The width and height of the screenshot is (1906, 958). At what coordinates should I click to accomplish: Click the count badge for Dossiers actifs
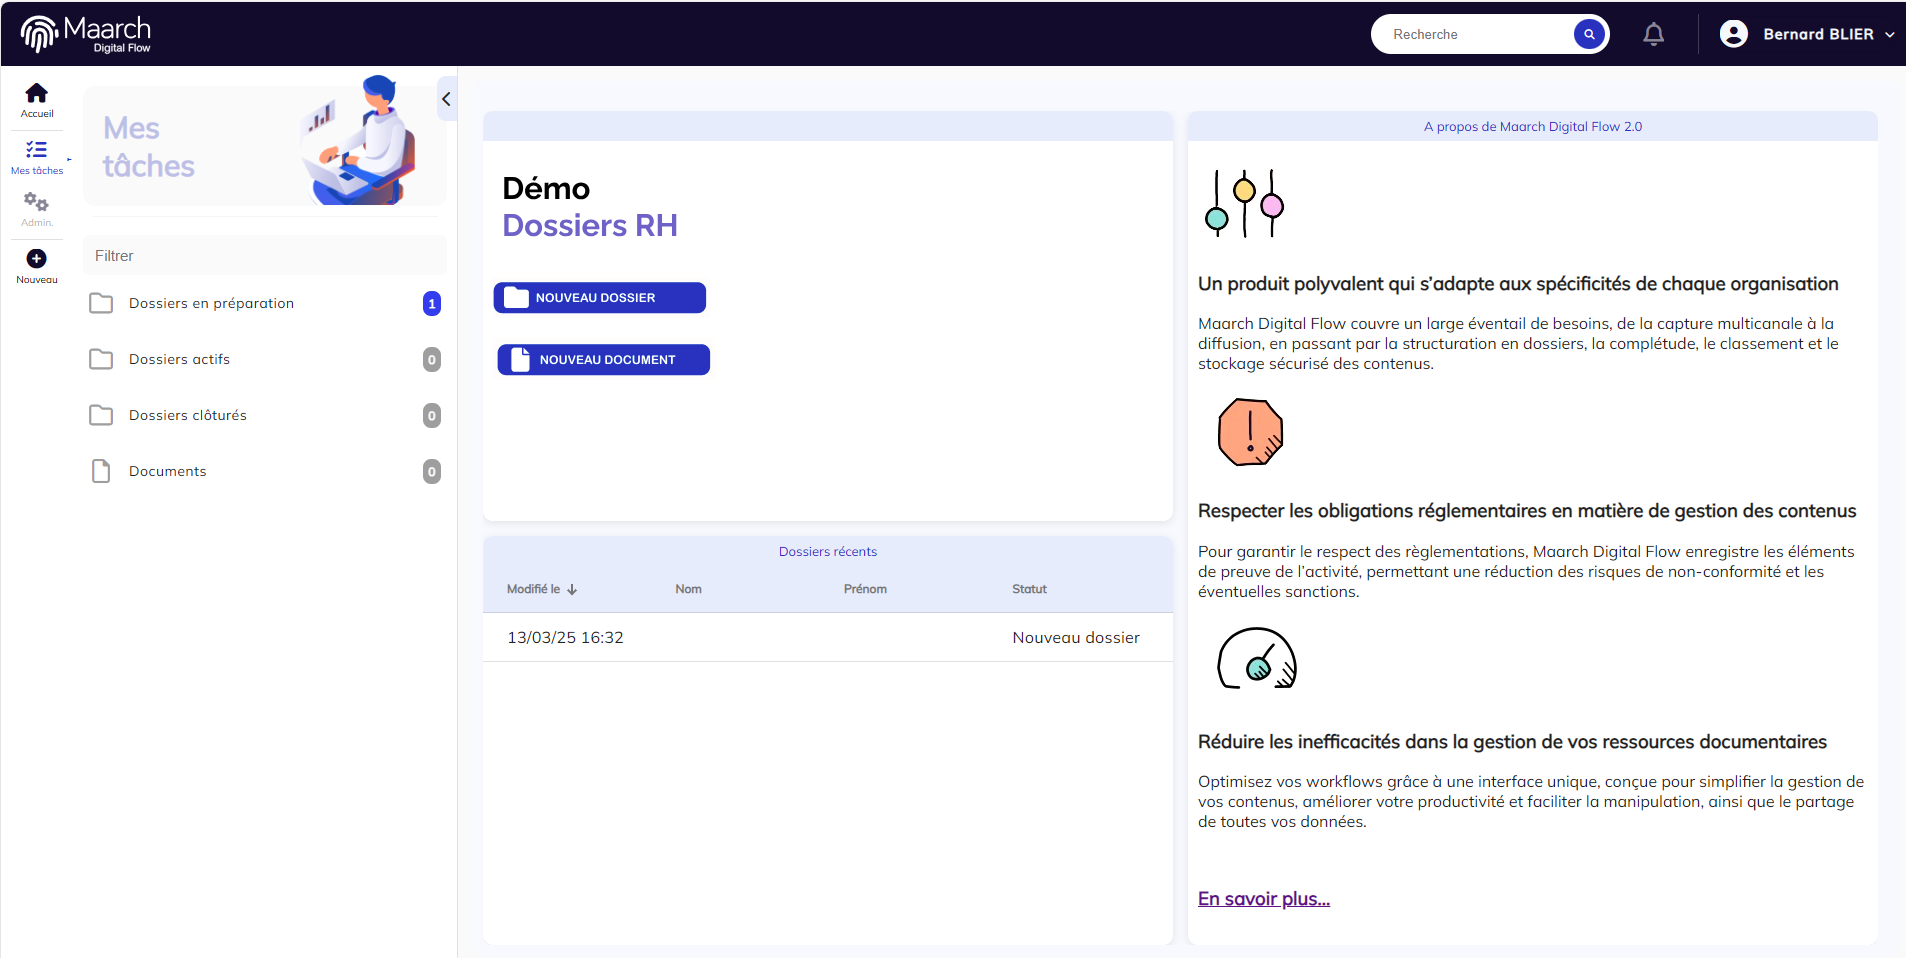click(x=432, y=359)
